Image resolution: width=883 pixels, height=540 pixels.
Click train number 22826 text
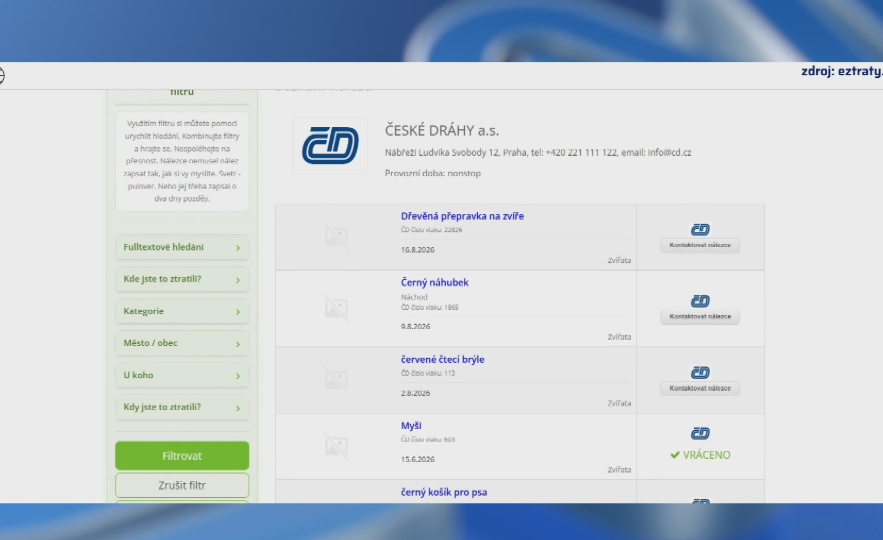[431, 230]
